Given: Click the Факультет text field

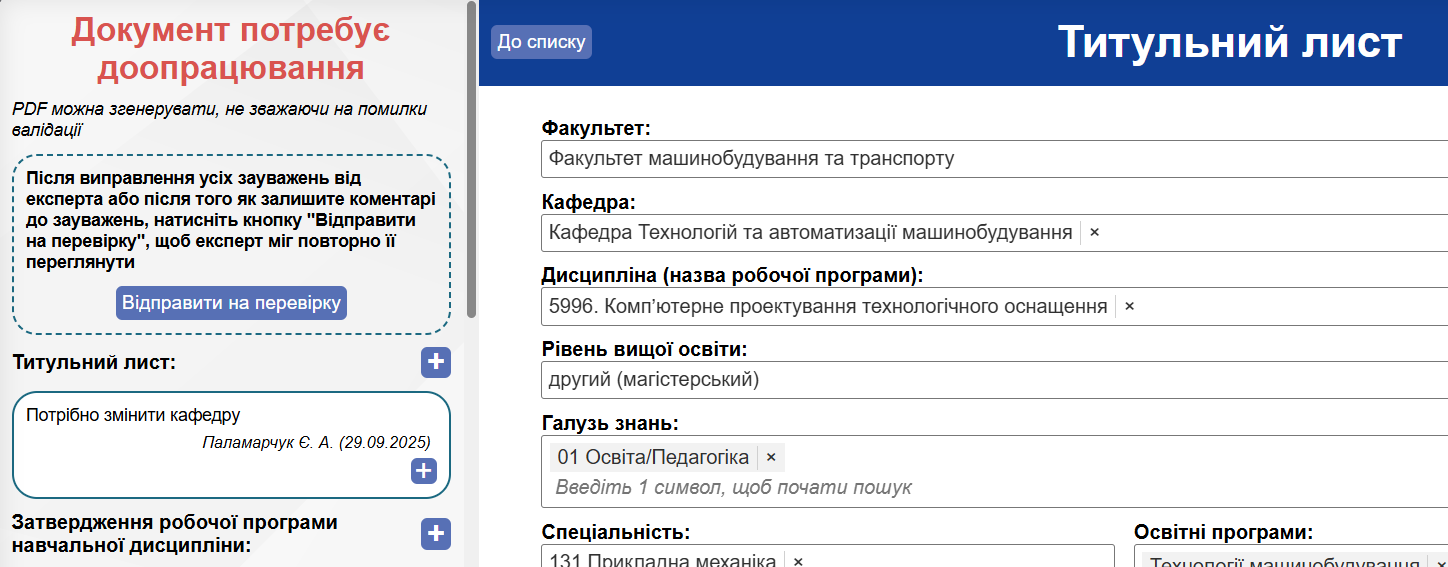Looking at the screenshot, I should click(x=990, y=158).
